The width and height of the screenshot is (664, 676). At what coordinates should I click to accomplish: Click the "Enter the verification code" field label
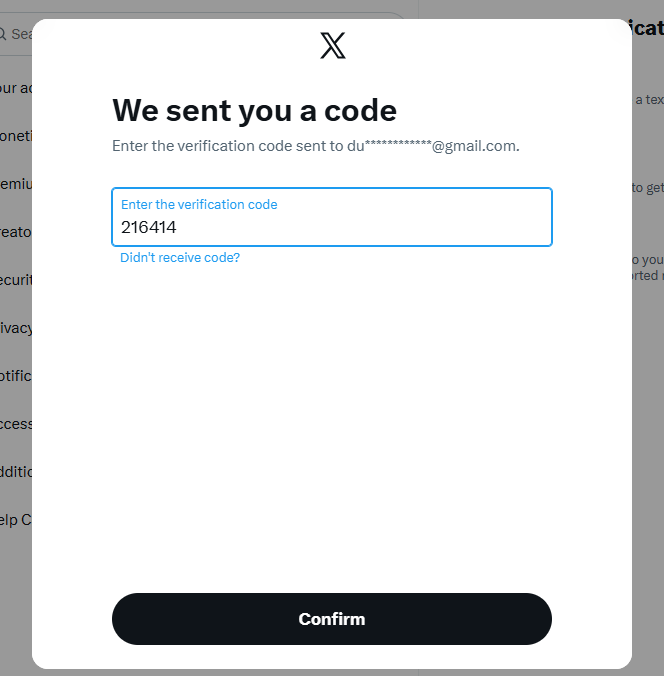click(x=199, y=204)
